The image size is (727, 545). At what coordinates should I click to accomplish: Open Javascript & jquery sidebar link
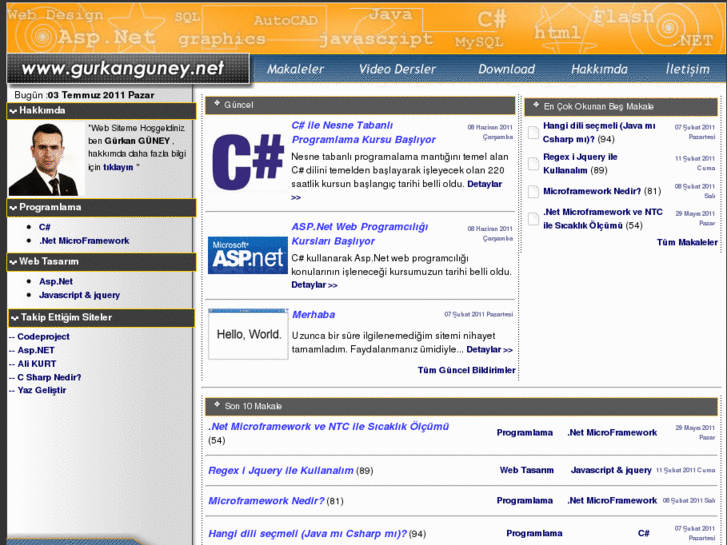(x=79, y=295)
